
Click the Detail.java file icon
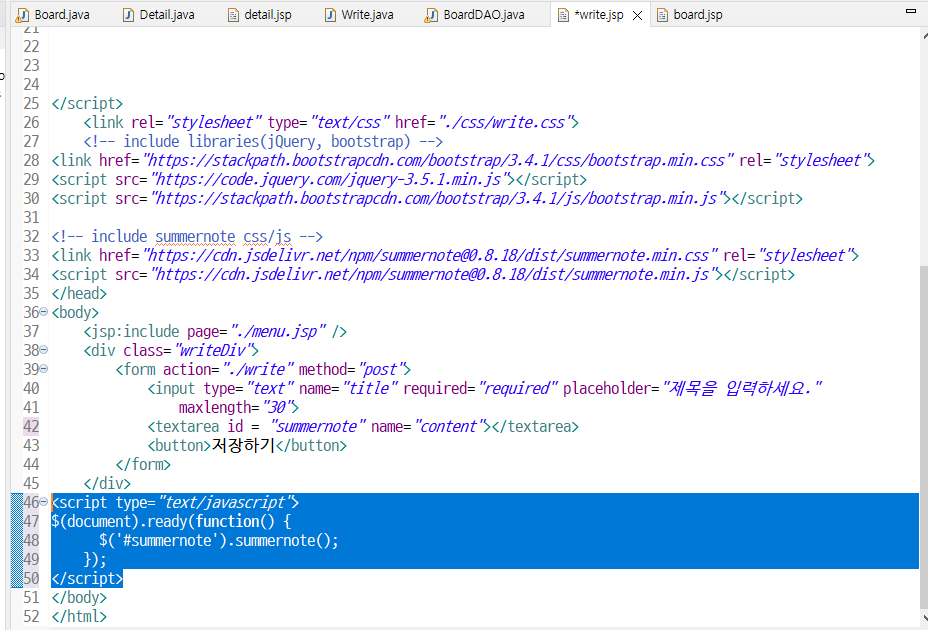pyautogui.click(x=128, y=15)
